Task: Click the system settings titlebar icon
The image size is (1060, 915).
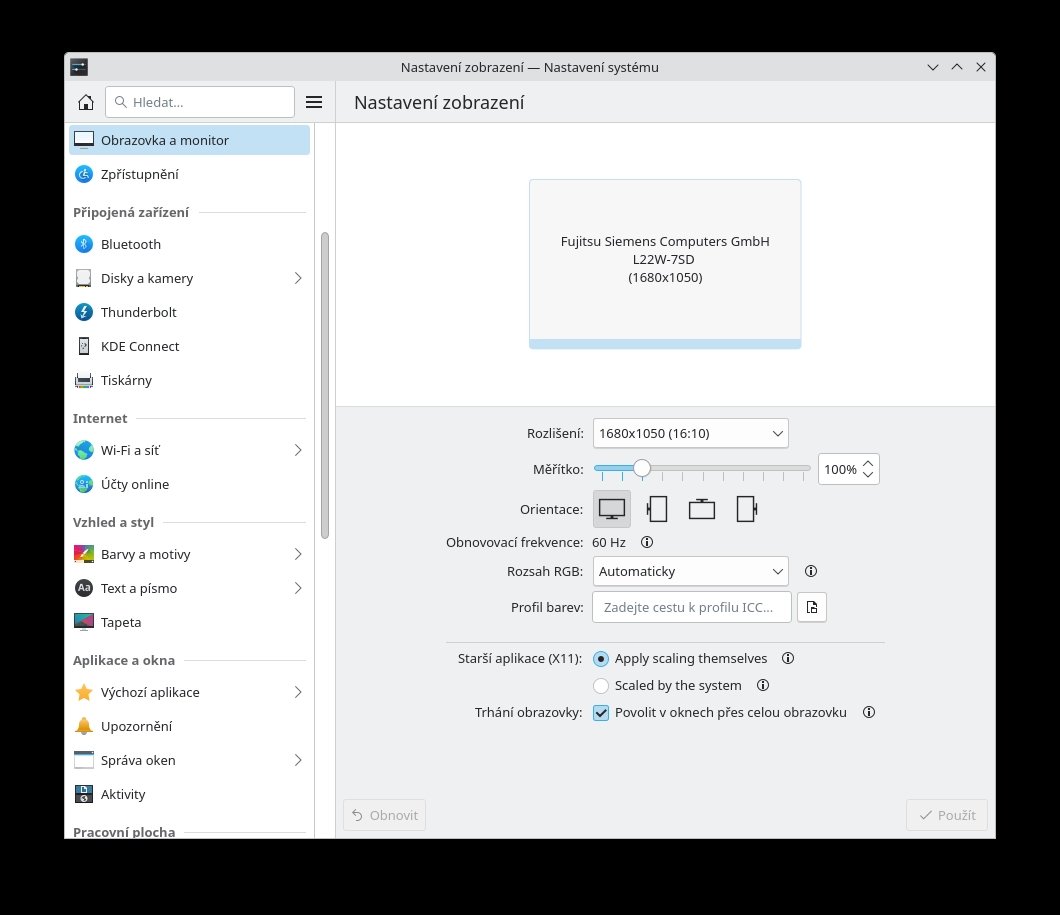Action: tap(79, 67)
